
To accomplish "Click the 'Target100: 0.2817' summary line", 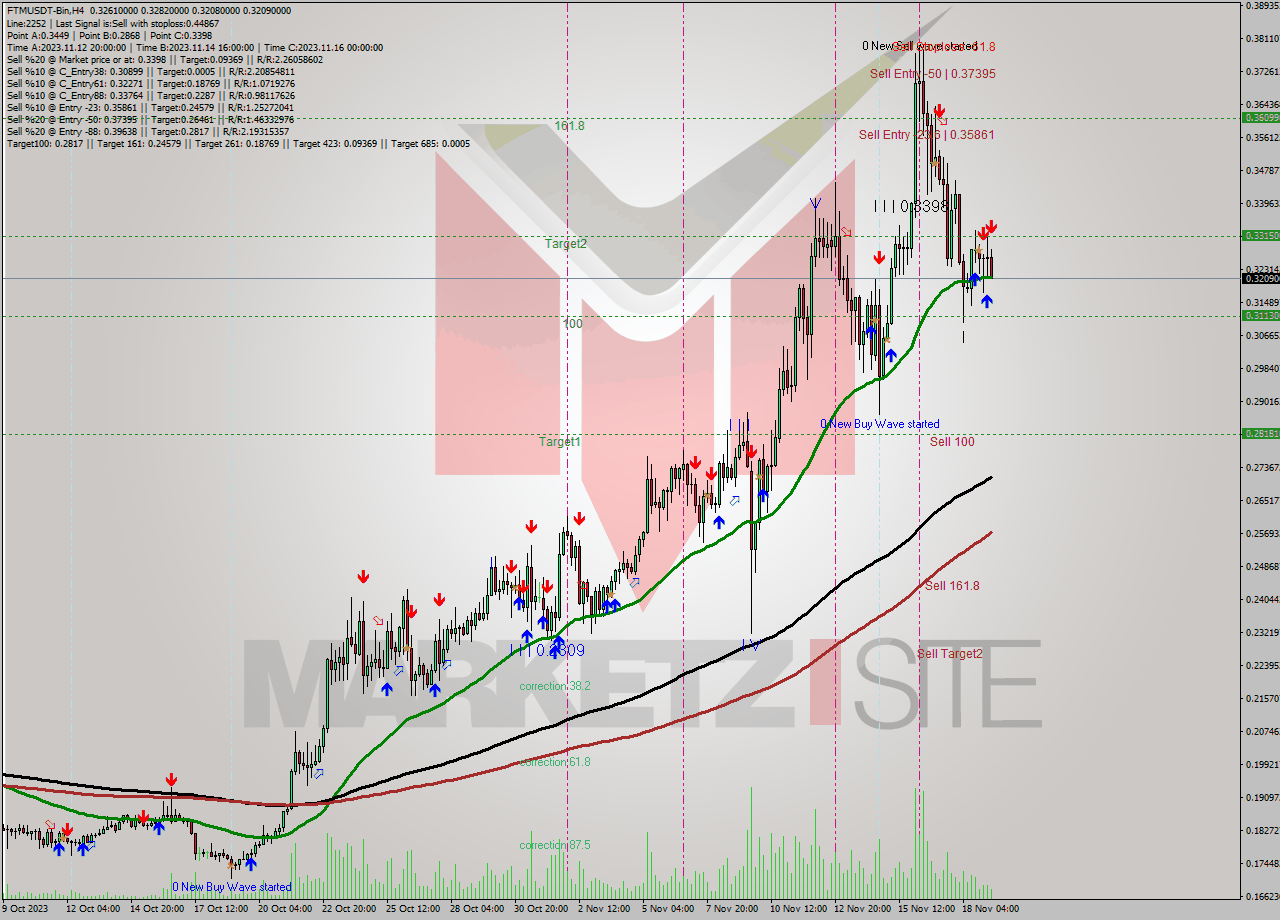I will [238, 144].
